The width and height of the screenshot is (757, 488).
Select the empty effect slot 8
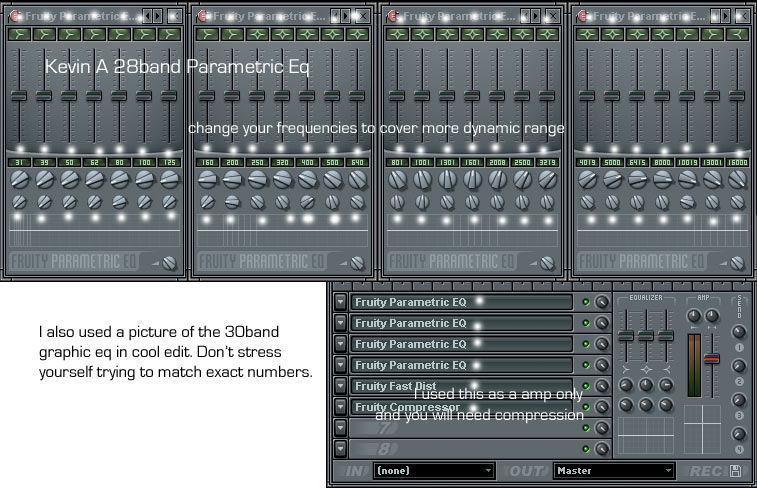(461, 449)
